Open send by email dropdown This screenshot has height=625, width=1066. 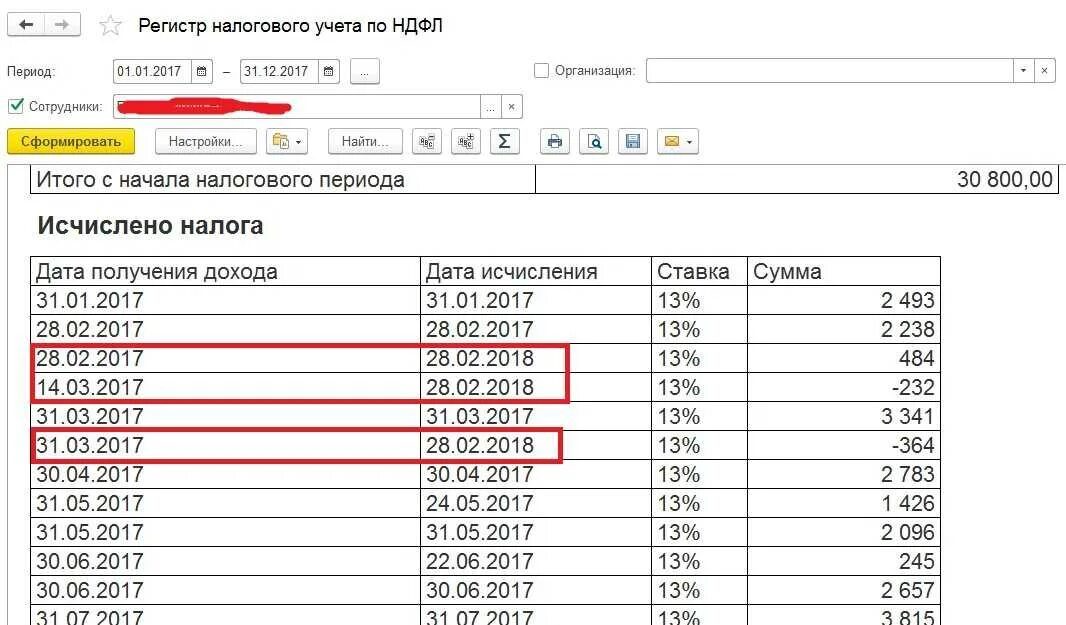click(x=678, y=141)
